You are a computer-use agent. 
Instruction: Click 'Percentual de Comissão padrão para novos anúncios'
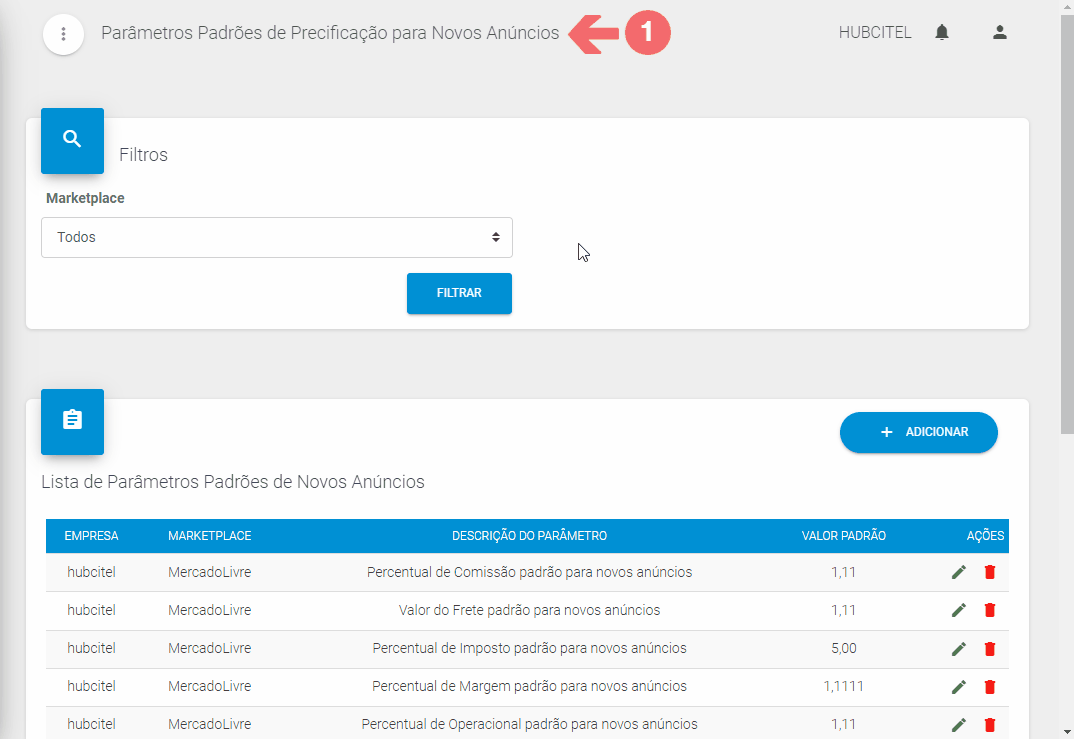click(x=529, y=572)
